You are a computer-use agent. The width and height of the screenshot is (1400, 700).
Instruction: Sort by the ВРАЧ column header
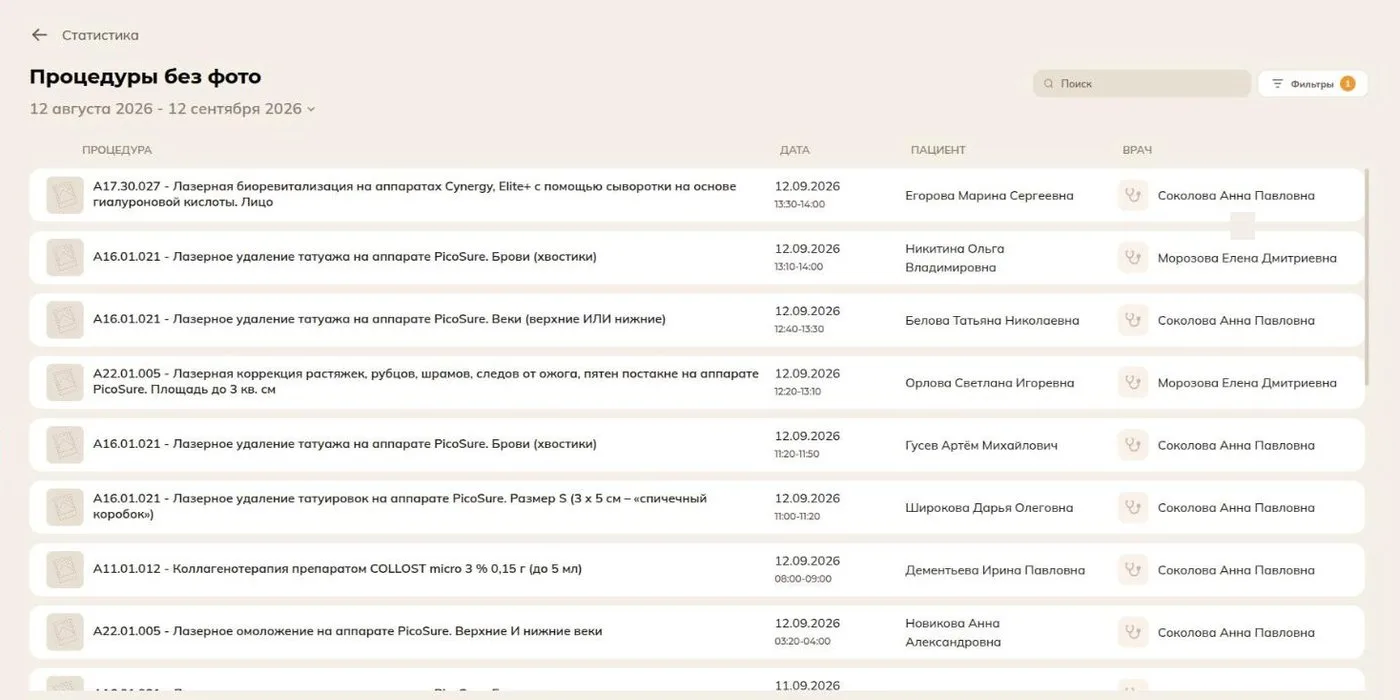click(x=1137, y=150)
